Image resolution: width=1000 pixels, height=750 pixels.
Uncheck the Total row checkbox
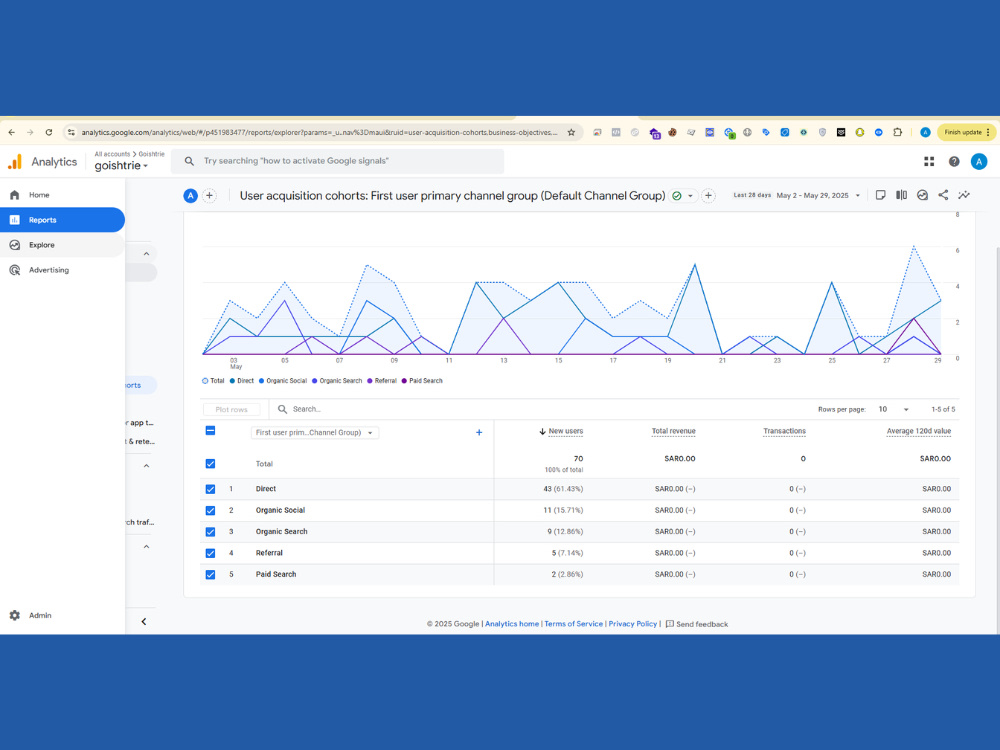tap(210, 464)
